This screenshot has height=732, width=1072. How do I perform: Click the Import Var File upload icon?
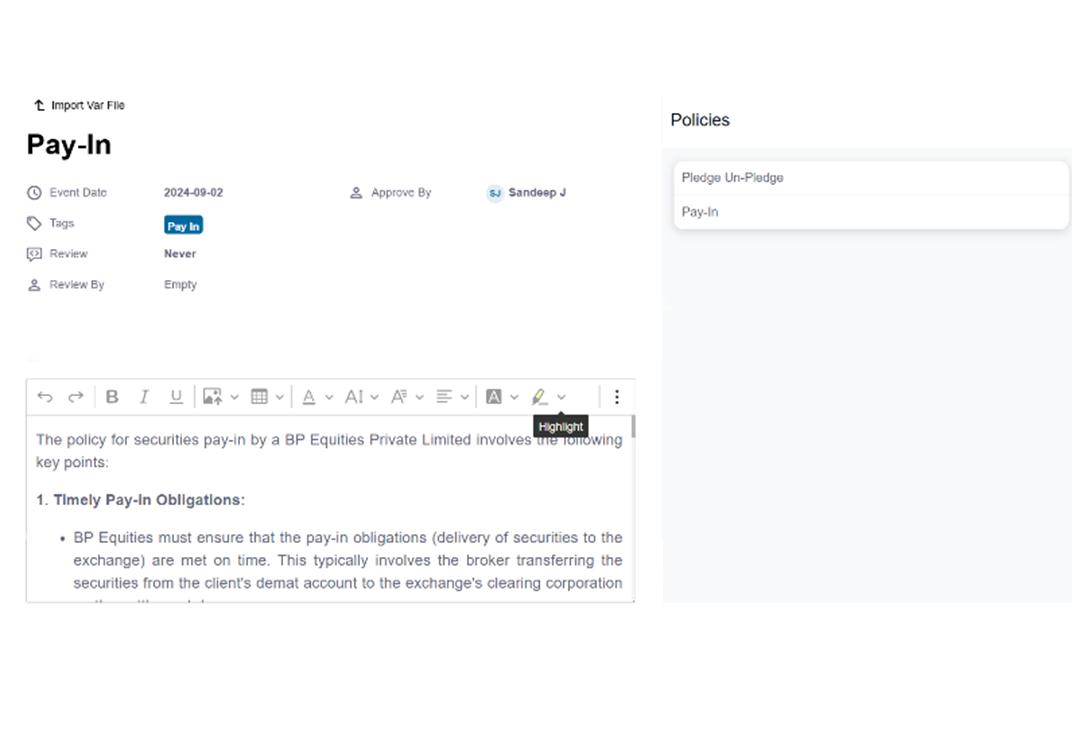click(x=39, y=105)
